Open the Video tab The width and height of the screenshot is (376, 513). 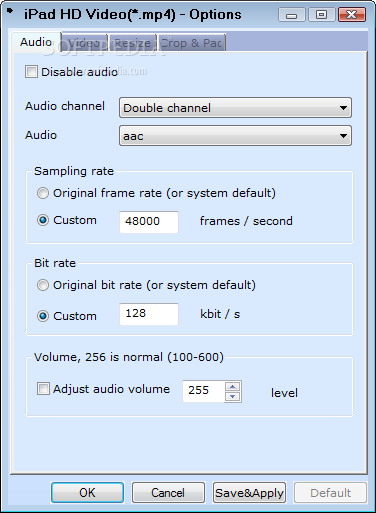click(x=85, y=43)
